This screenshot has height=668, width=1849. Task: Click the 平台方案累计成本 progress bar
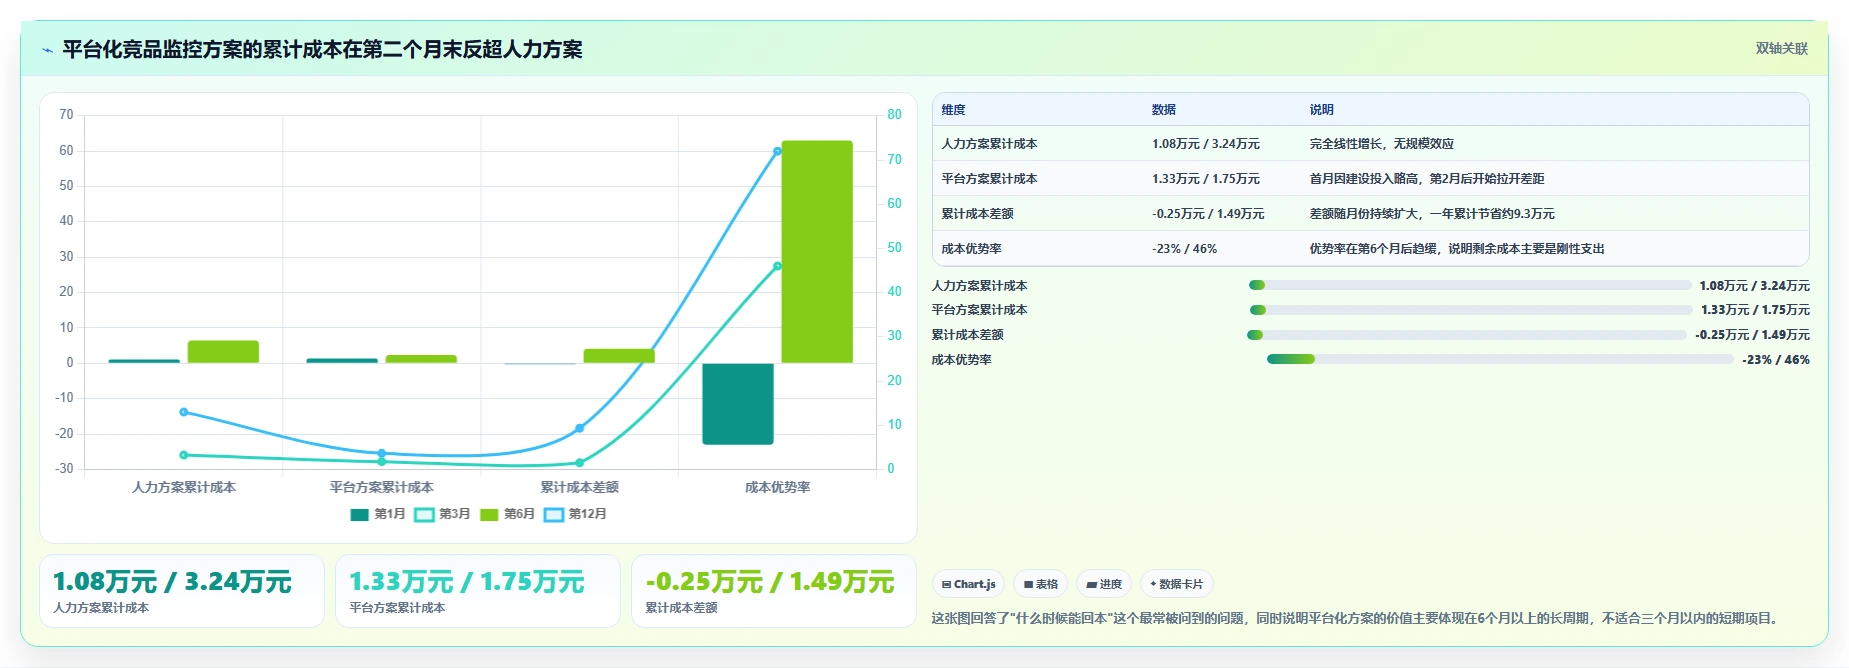[1471, 310]
